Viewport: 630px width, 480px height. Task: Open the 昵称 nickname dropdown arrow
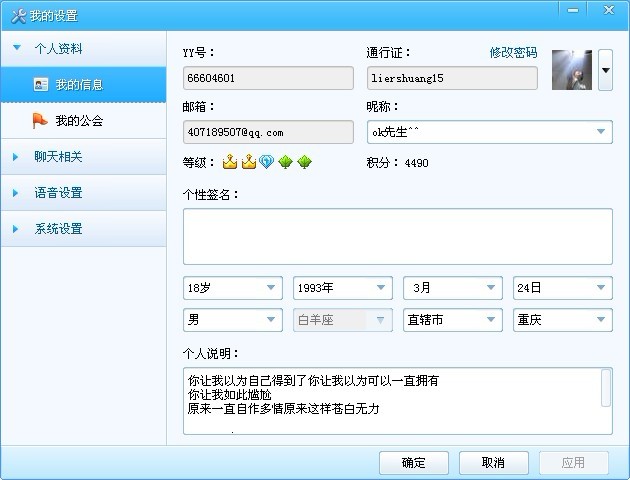coord(601,132)
